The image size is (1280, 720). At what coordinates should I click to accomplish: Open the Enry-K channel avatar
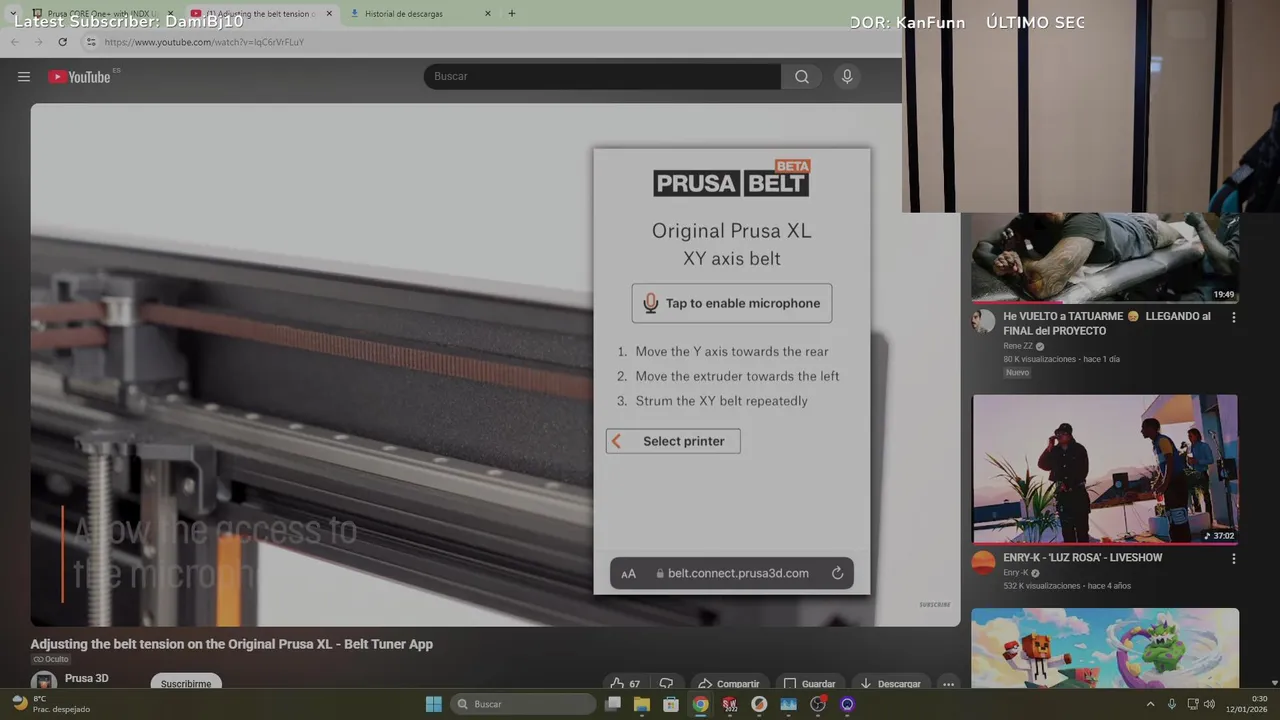(x=984, y=562)
